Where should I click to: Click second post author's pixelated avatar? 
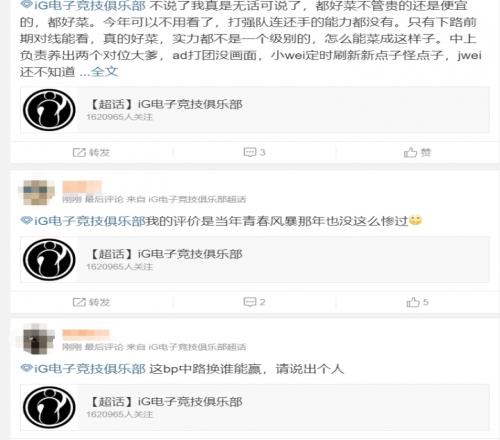[36, 192]
